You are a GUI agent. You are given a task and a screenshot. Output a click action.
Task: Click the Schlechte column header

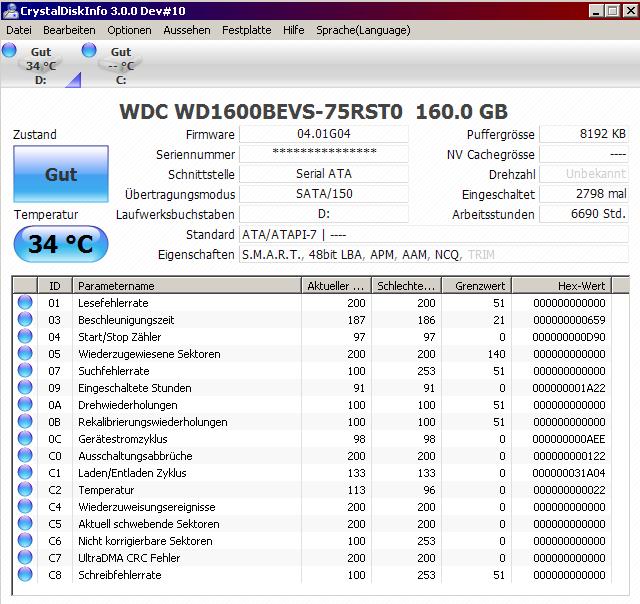406,286
